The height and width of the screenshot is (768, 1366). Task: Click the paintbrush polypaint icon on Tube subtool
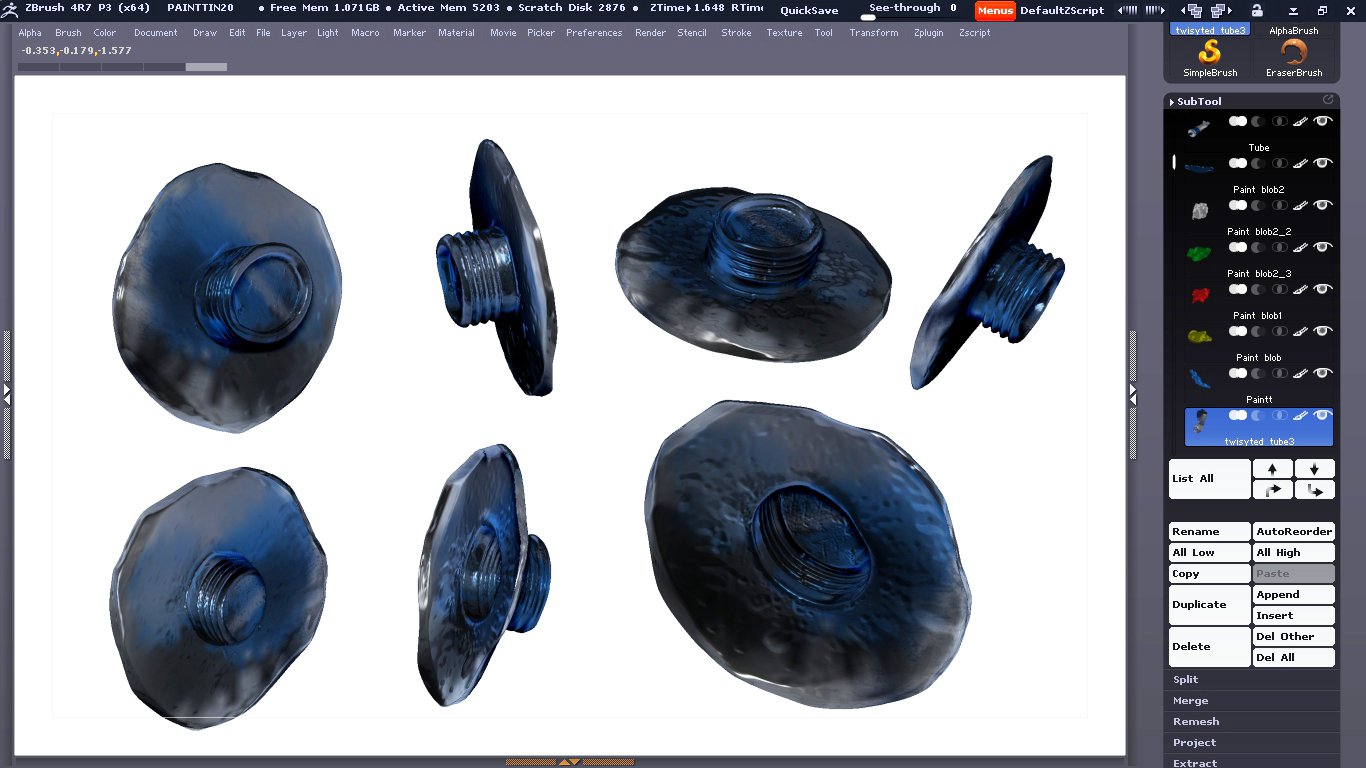click(x=1300, y=121)
